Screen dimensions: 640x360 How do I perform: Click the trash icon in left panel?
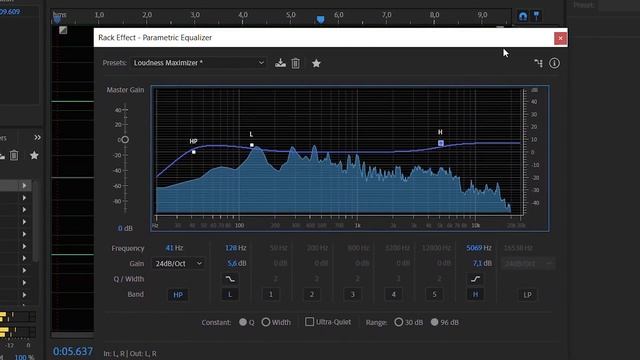tap(14, 156)
